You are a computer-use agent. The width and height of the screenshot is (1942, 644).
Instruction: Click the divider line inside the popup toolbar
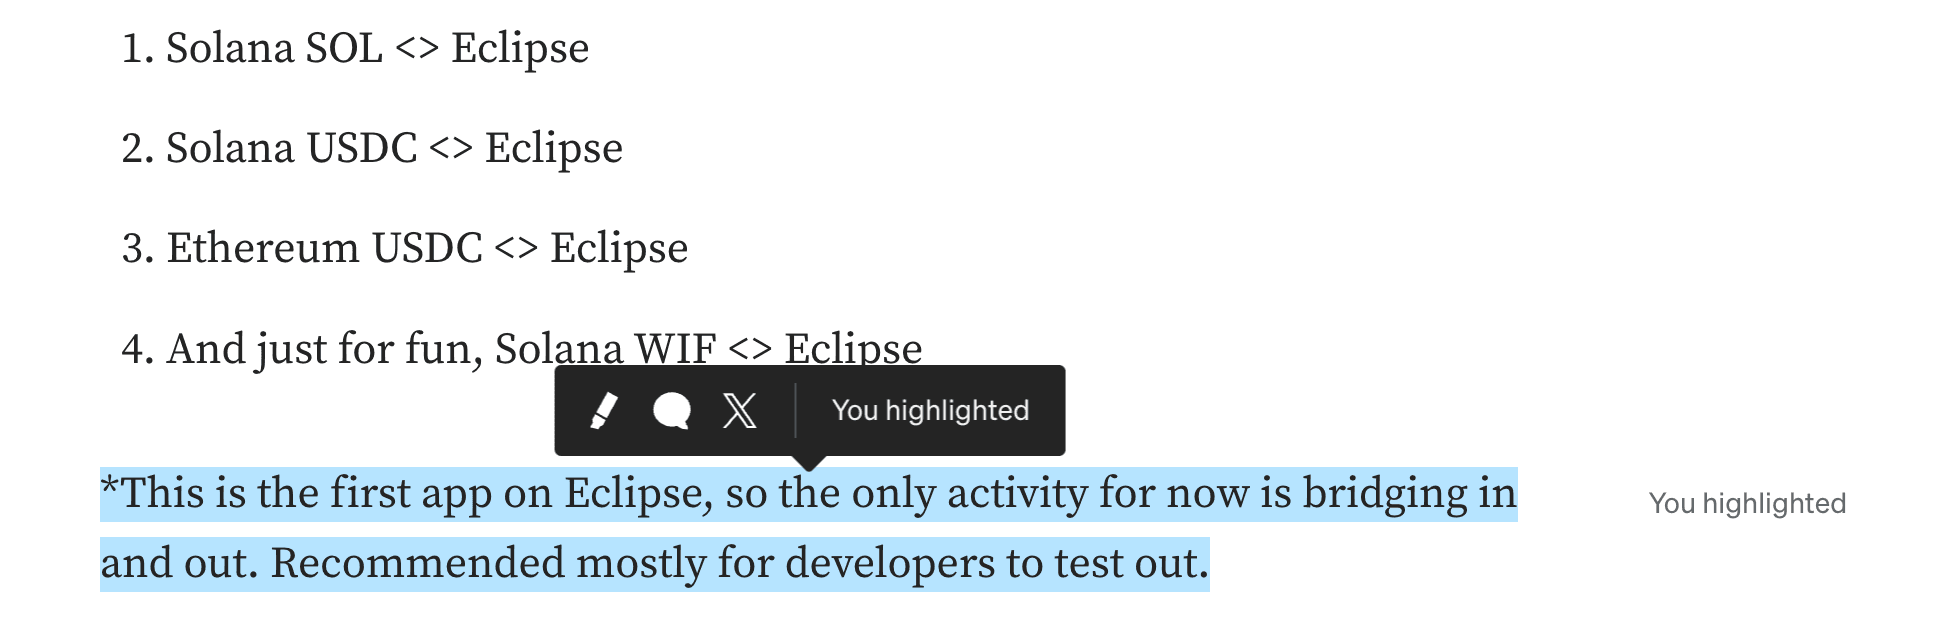click(x=795, y=410)
